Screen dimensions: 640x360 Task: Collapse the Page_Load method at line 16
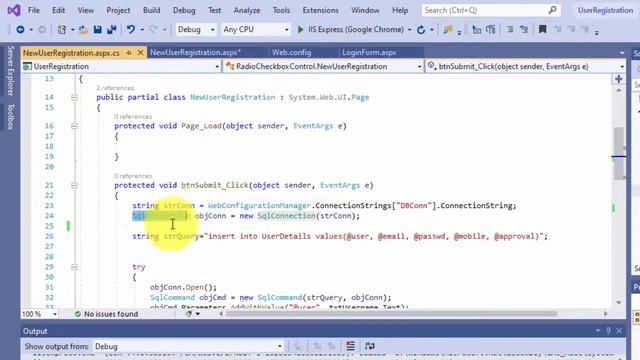[74, 126]
